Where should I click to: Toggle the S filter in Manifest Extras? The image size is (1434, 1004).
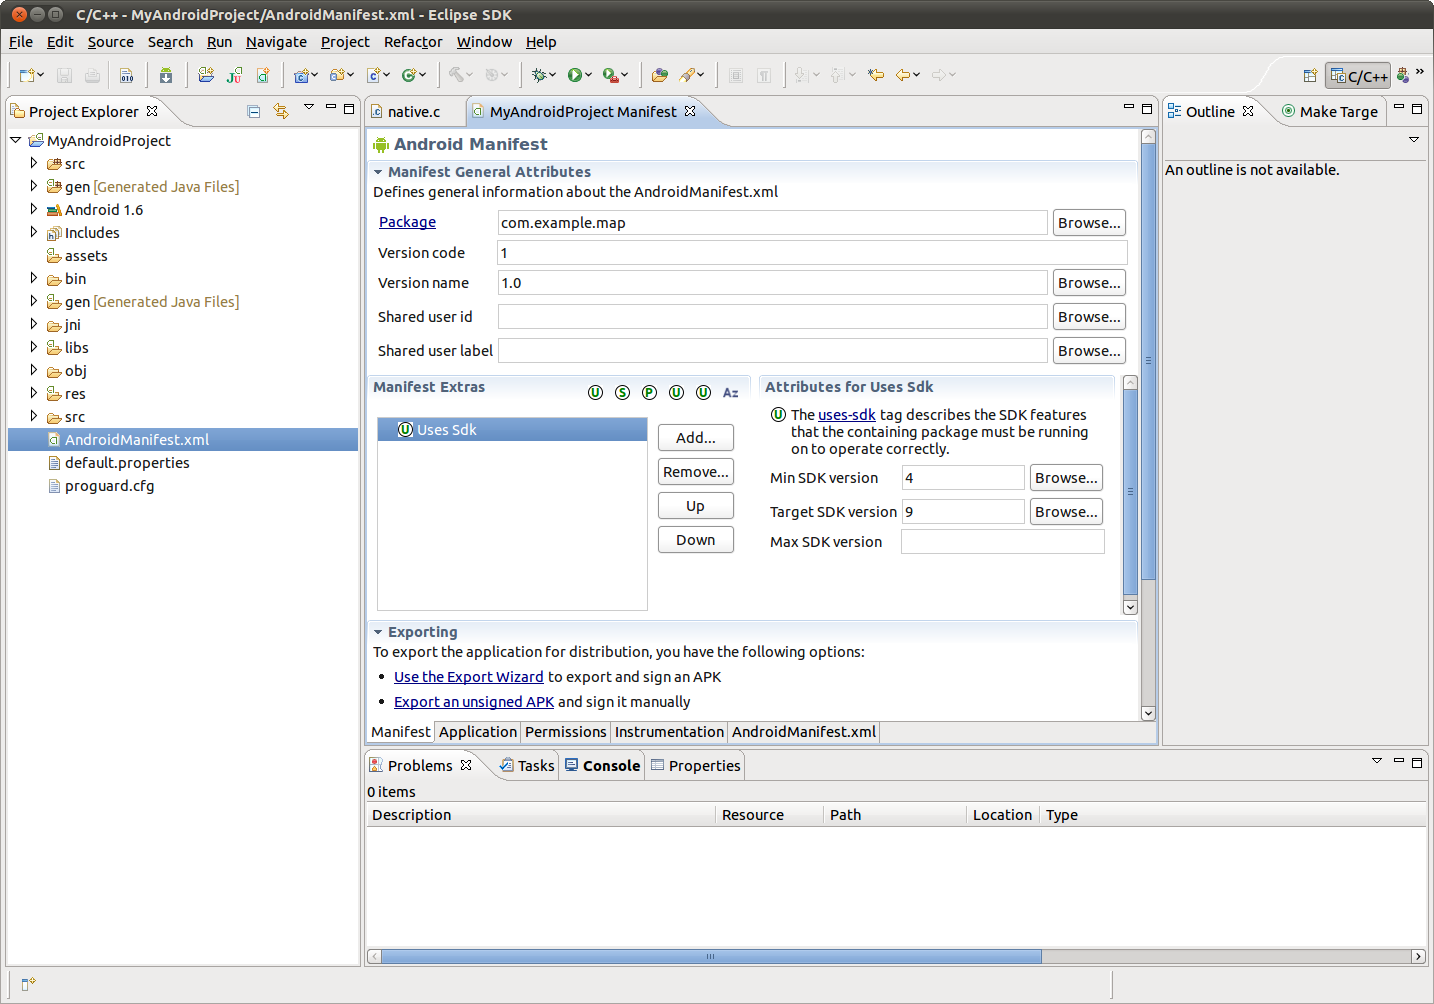622,393
